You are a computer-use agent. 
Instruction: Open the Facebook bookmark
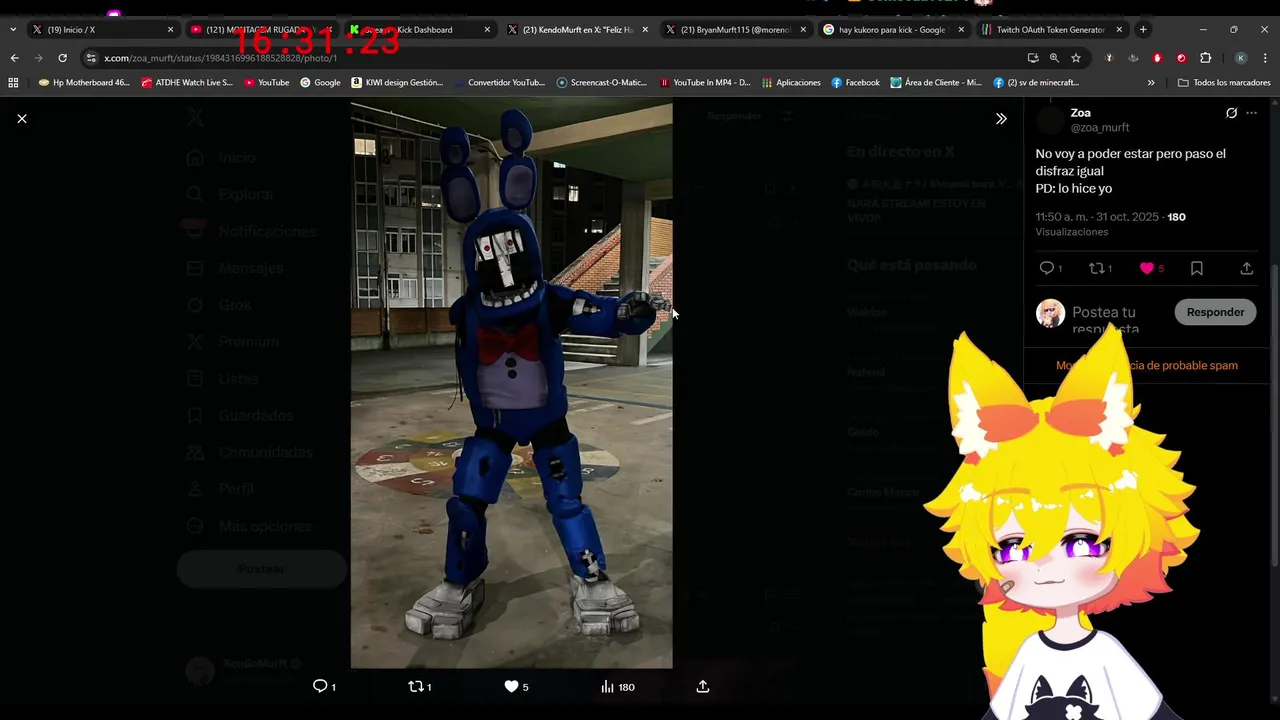click(x=856, y=83)
